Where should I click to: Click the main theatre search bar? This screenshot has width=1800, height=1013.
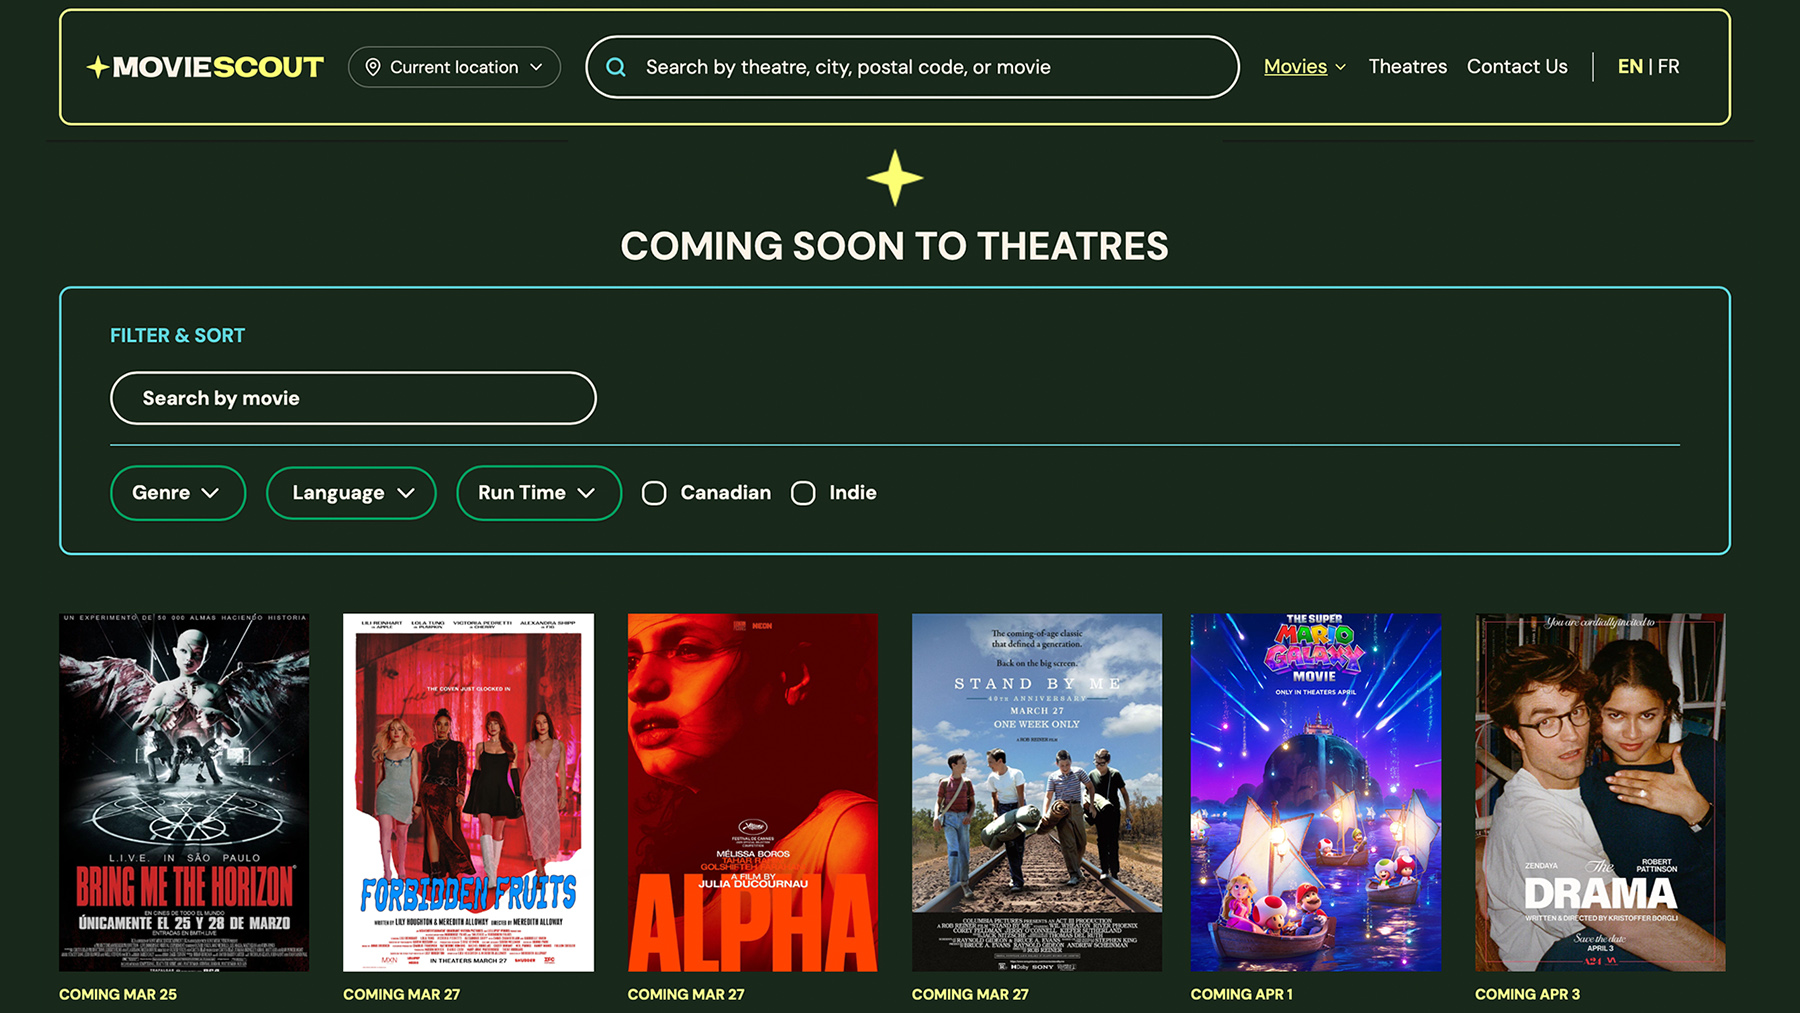(x=912, y=67)
